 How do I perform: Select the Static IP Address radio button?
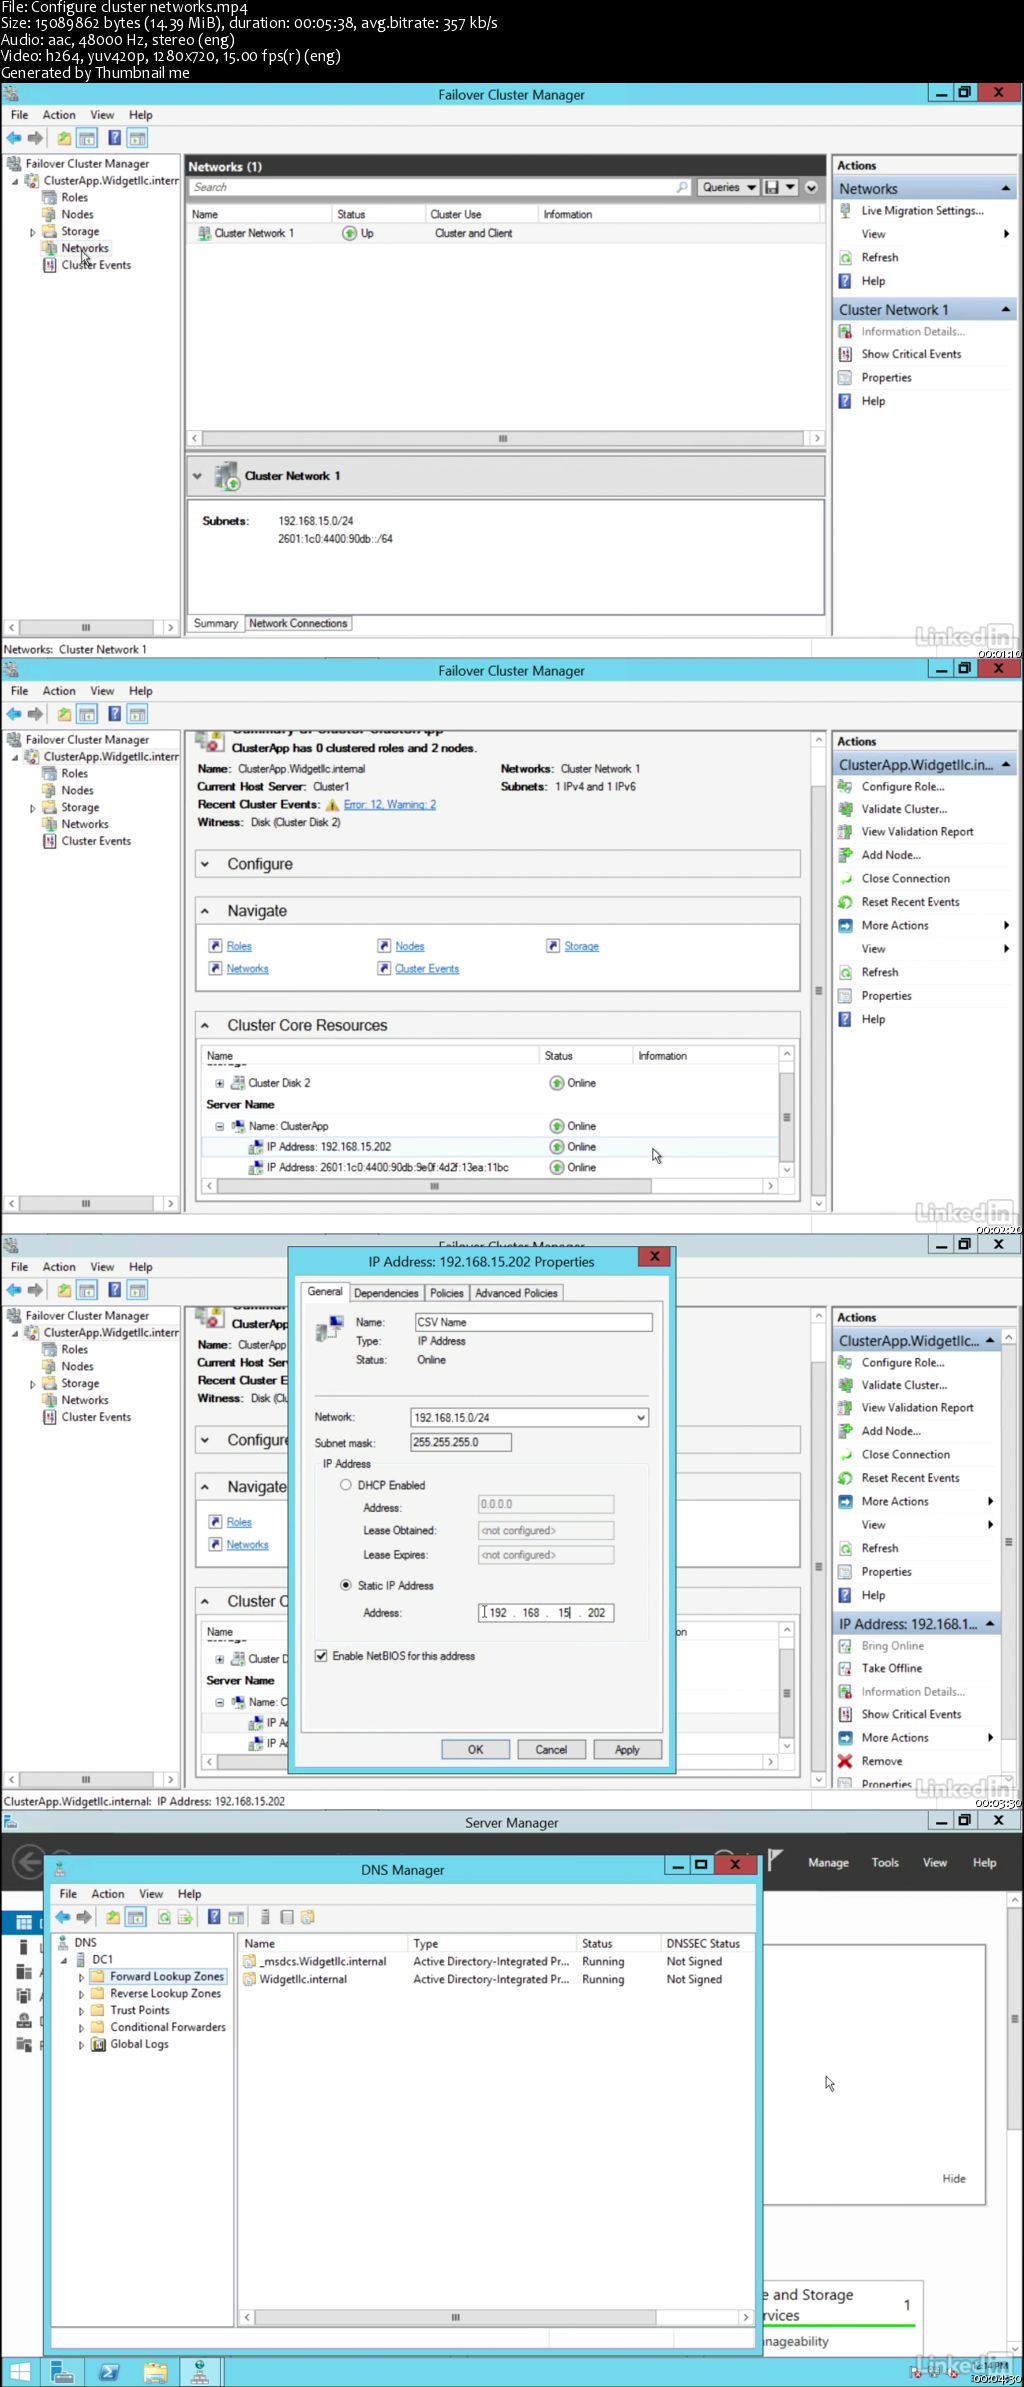[346, 1585]
